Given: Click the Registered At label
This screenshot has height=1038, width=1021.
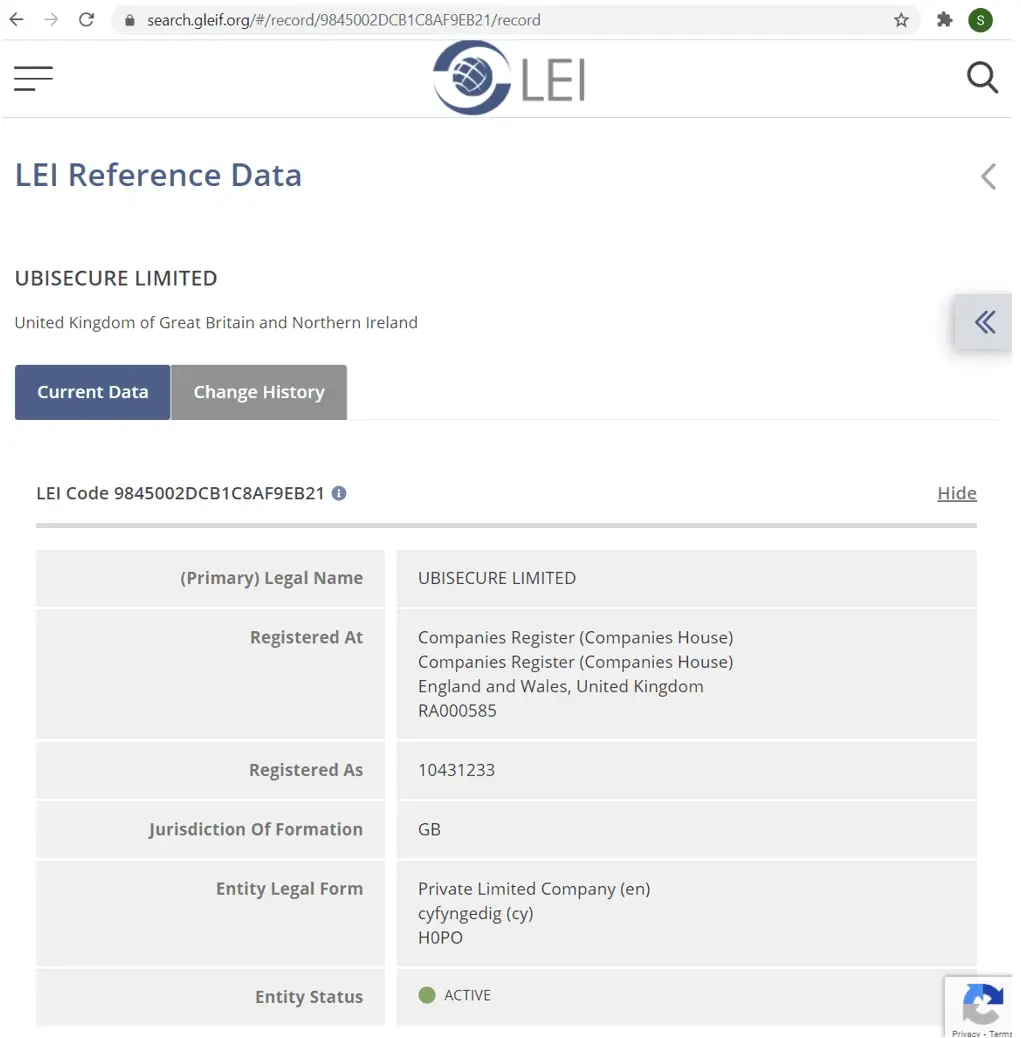Looking at the screenshot, I should [306, 637].
